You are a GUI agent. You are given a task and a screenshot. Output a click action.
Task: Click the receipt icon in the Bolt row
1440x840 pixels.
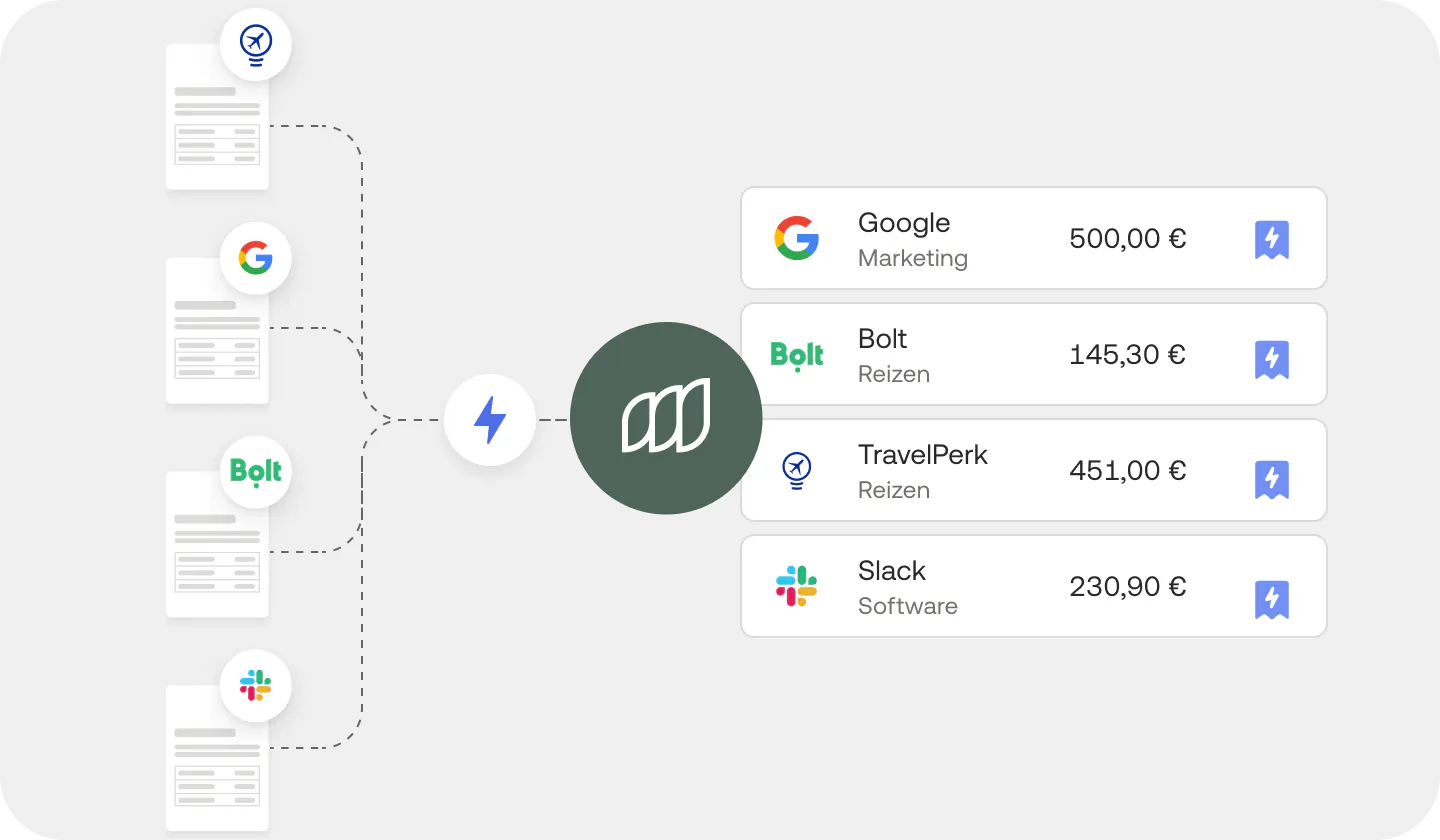(x=1272, y=360)
